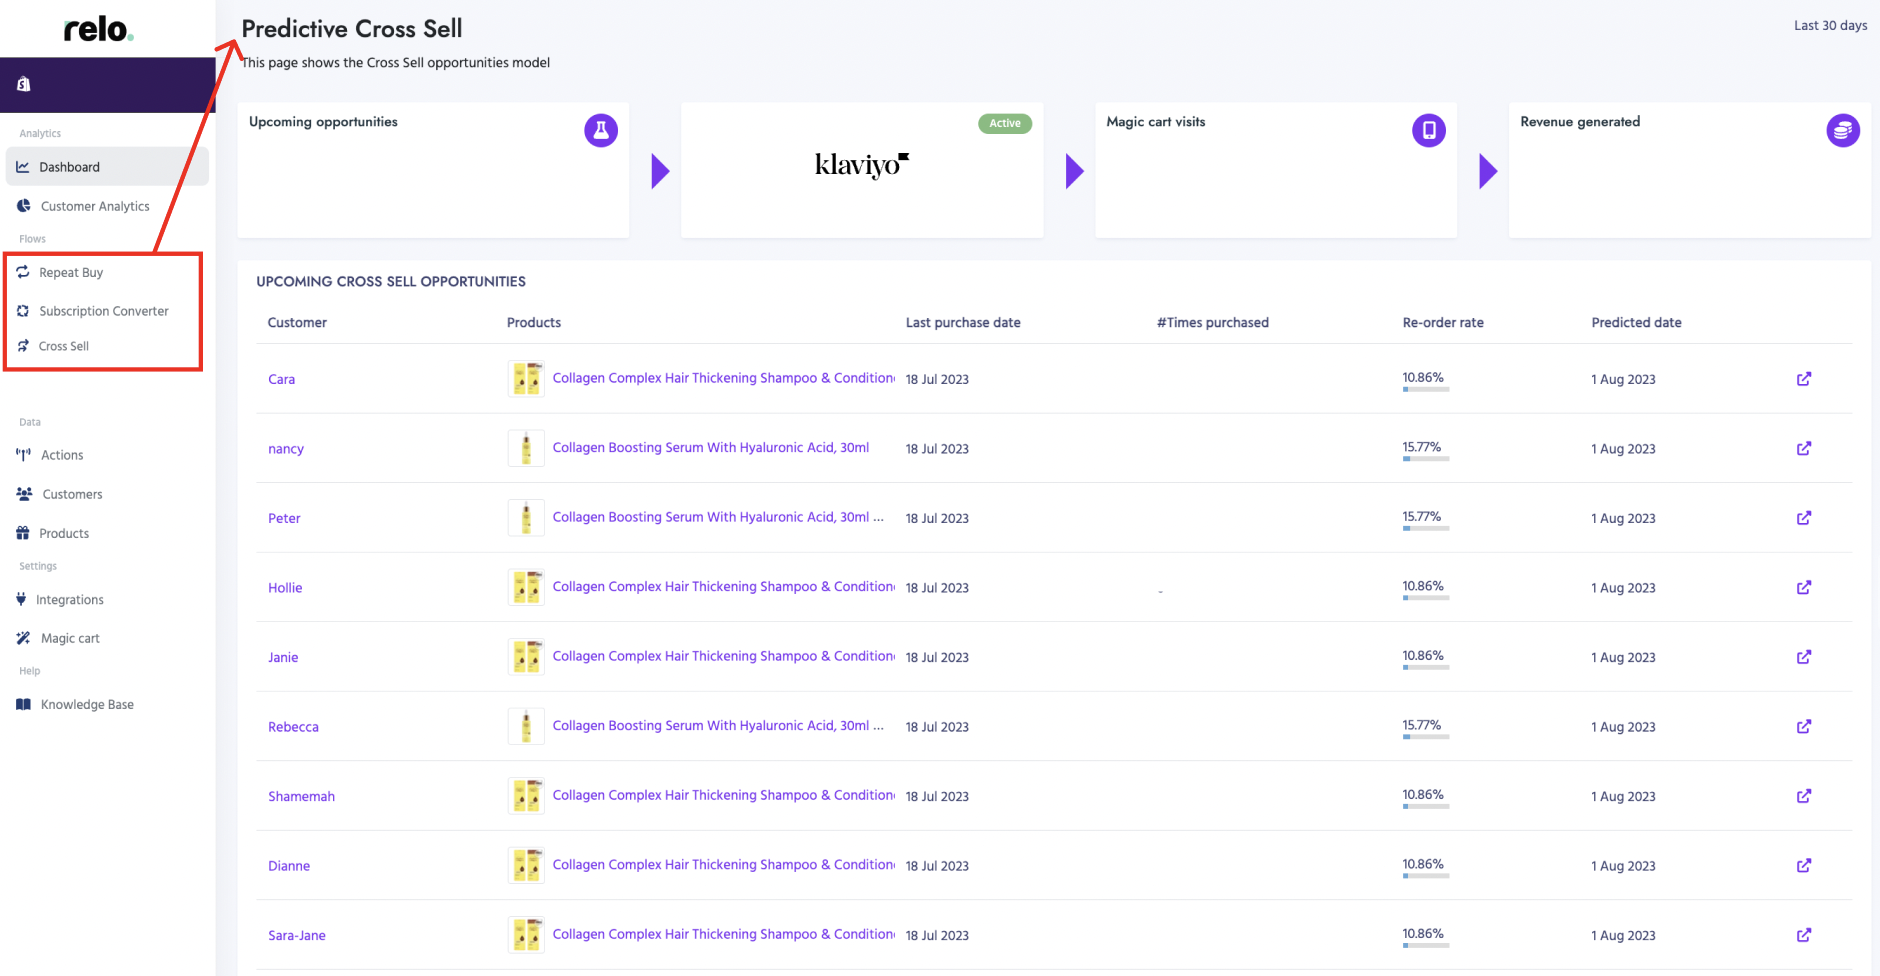Image resolution: width=1880 pixels, height=976 pixels.
Task: Open external link icon in Peter's row
Action: 1804,518
